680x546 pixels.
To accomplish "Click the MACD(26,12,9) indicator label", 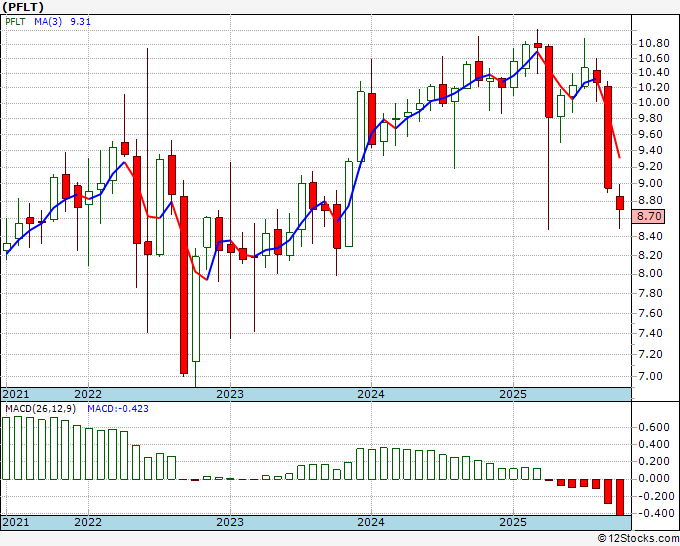I will pyautogui.click(x=41, y=409).
